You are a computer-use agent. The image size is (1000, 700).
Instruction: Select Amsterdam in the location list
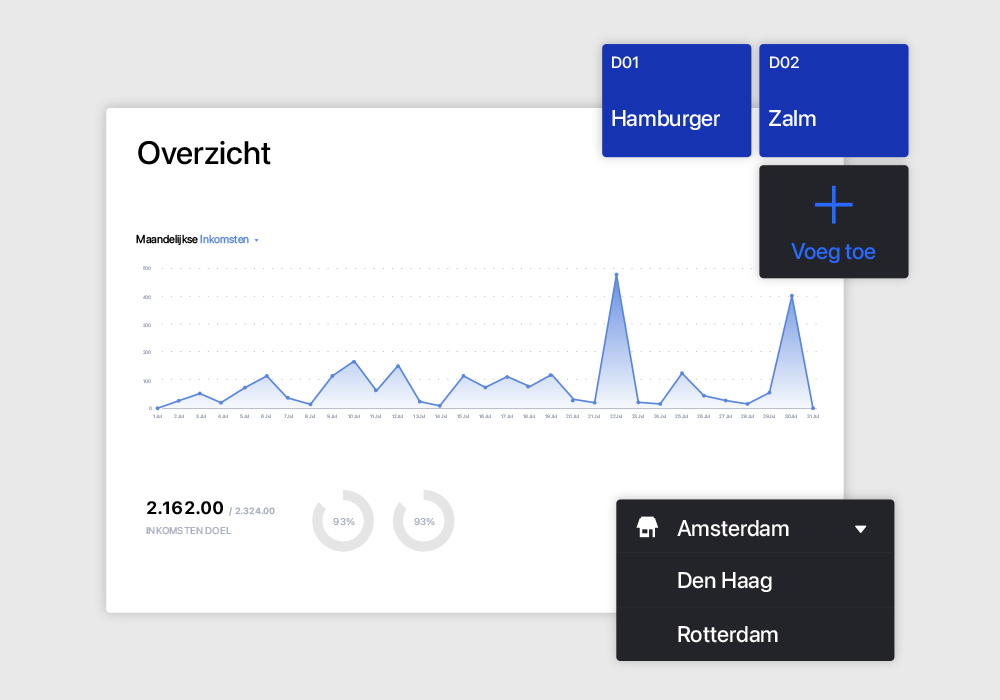[x=755, y=527]
